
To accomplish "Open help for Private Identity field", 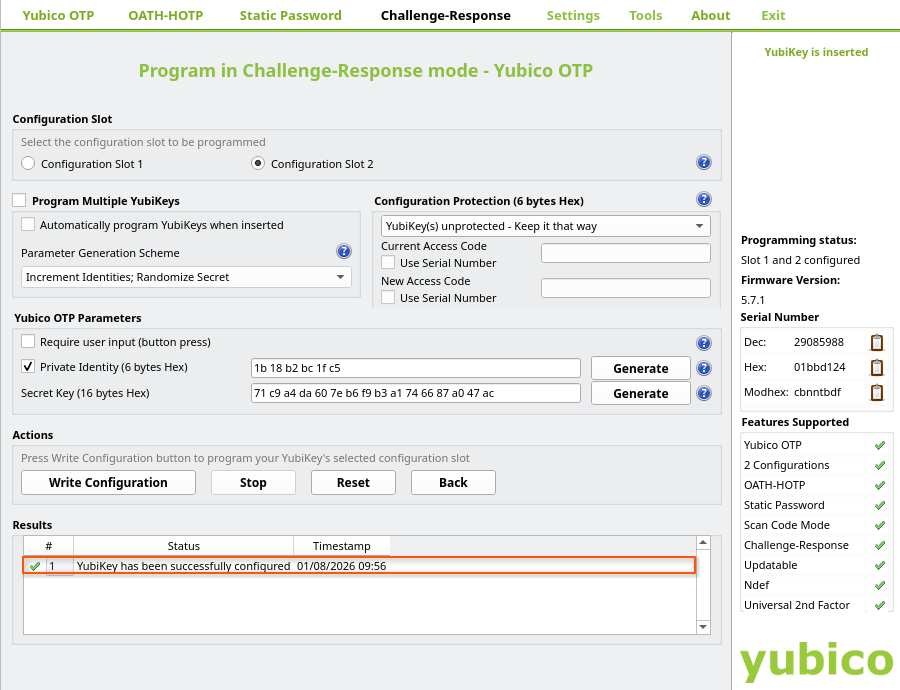I will tap(704, 368).
